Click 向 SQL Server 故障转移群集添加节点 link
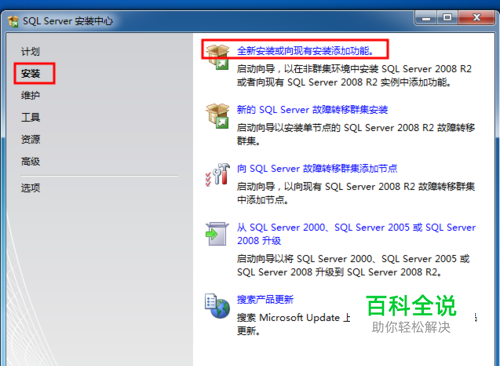 (x=317, y=169)
